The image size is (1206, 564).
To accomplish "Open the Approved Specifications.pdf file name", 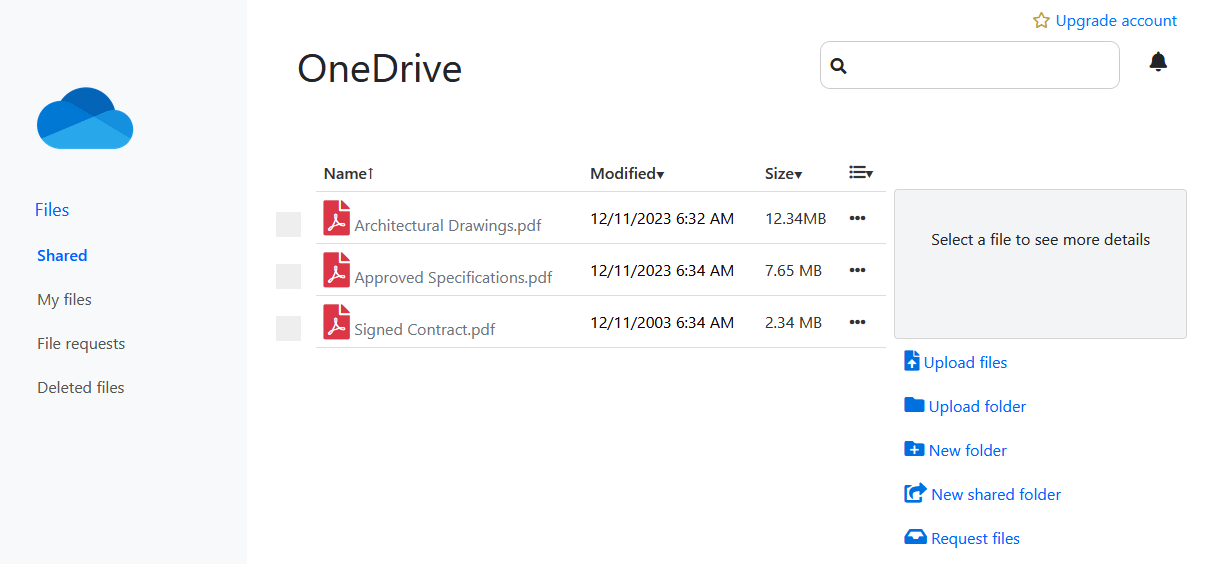I will click(453, 277).
